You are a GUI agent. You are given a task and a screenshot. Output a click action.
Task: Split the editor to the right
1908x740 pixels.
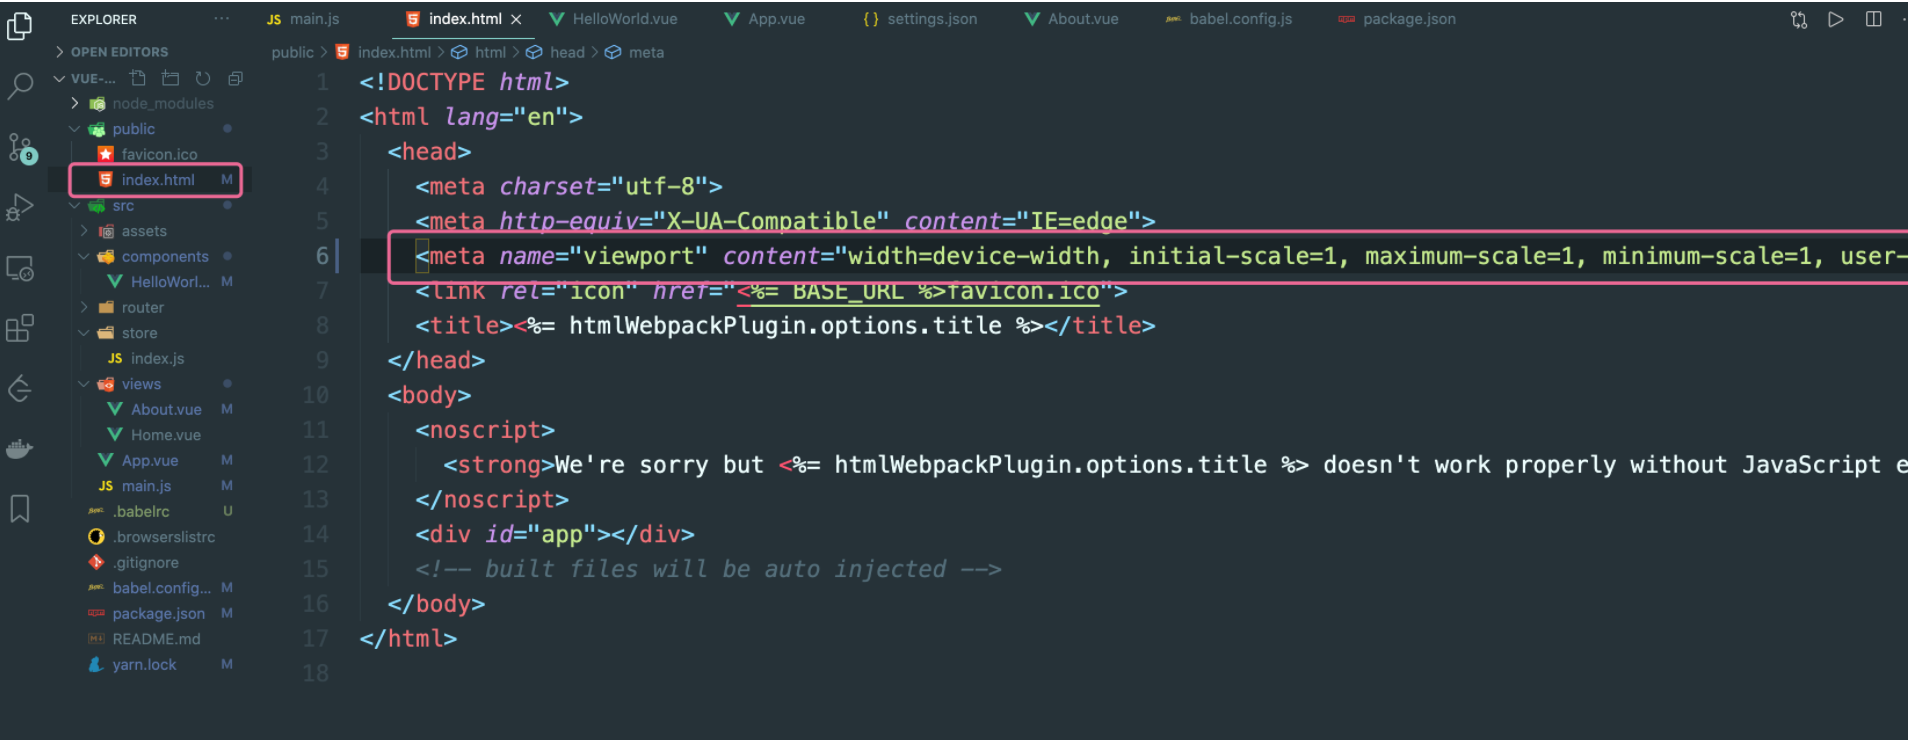coord(1874,19)
